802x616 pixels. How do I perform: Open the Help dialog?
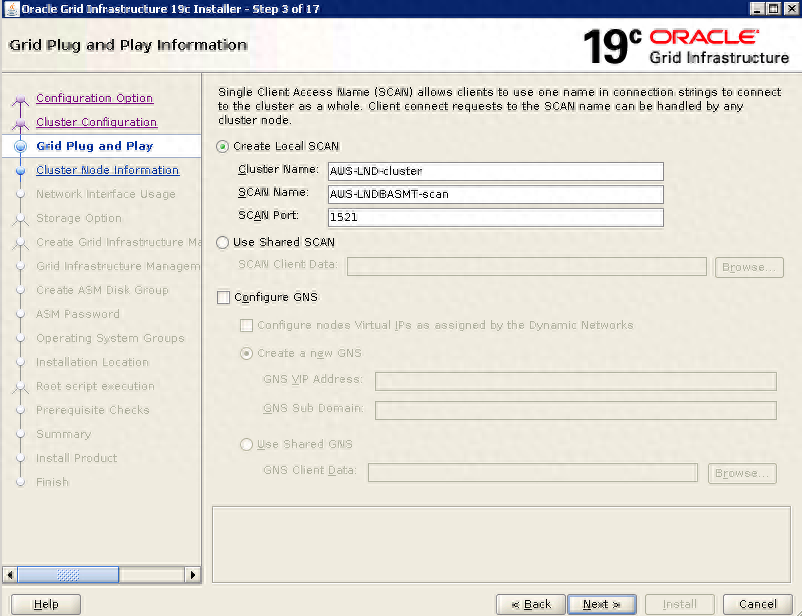[44, 604]
